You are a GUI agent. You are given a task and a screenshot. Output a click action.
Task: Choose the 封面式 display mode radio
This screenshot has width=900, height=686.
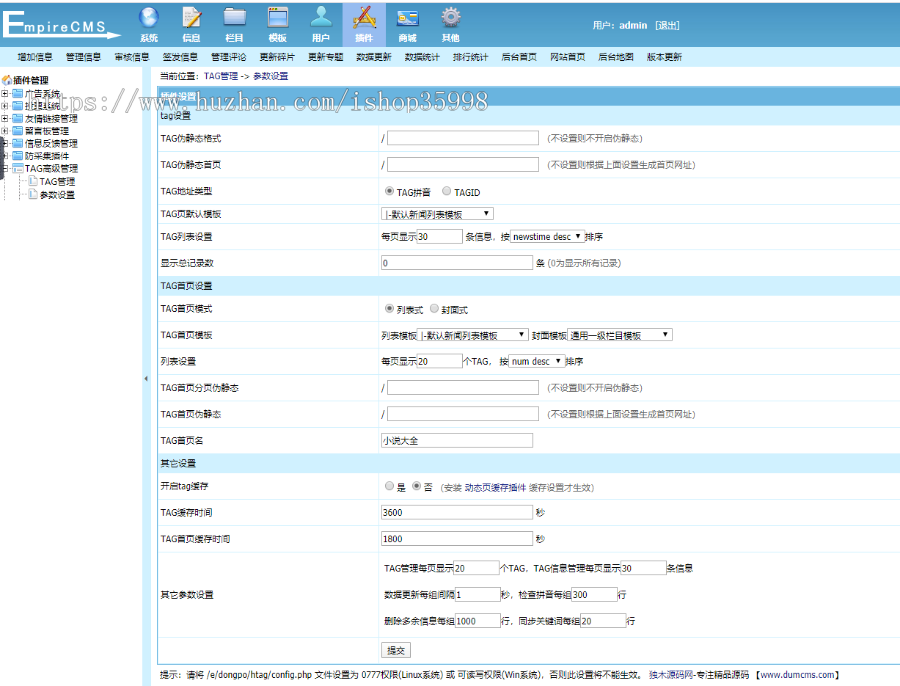(x=435, y=309)
